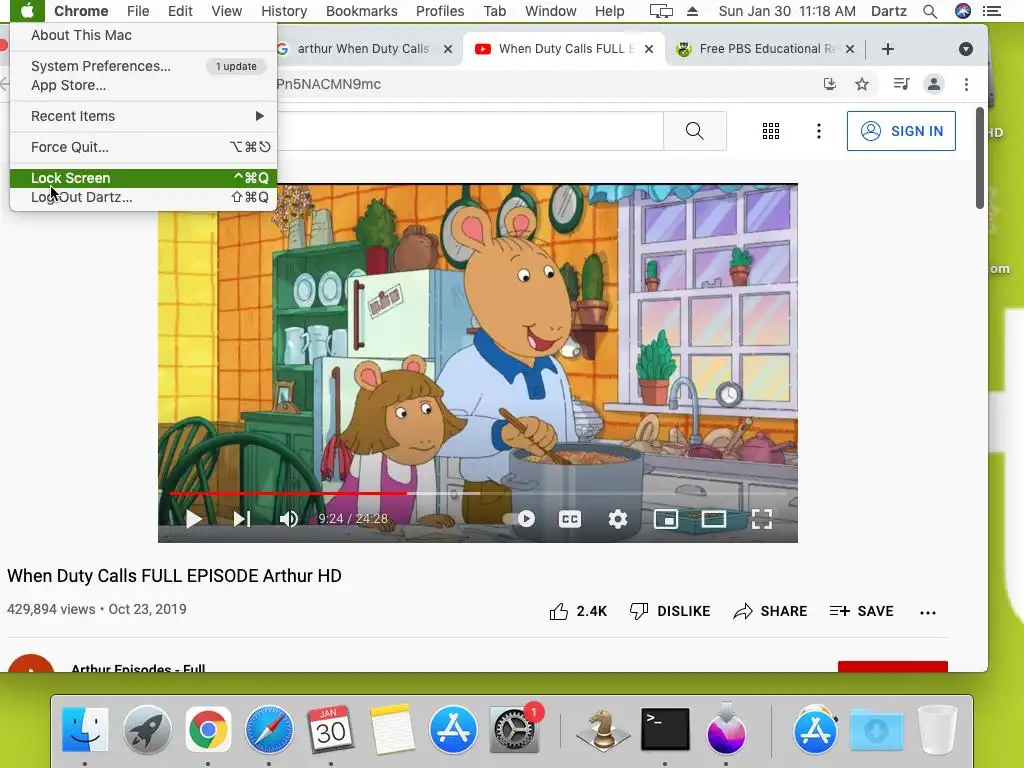Click Spotlight search icon

click(x=929, y=11)
